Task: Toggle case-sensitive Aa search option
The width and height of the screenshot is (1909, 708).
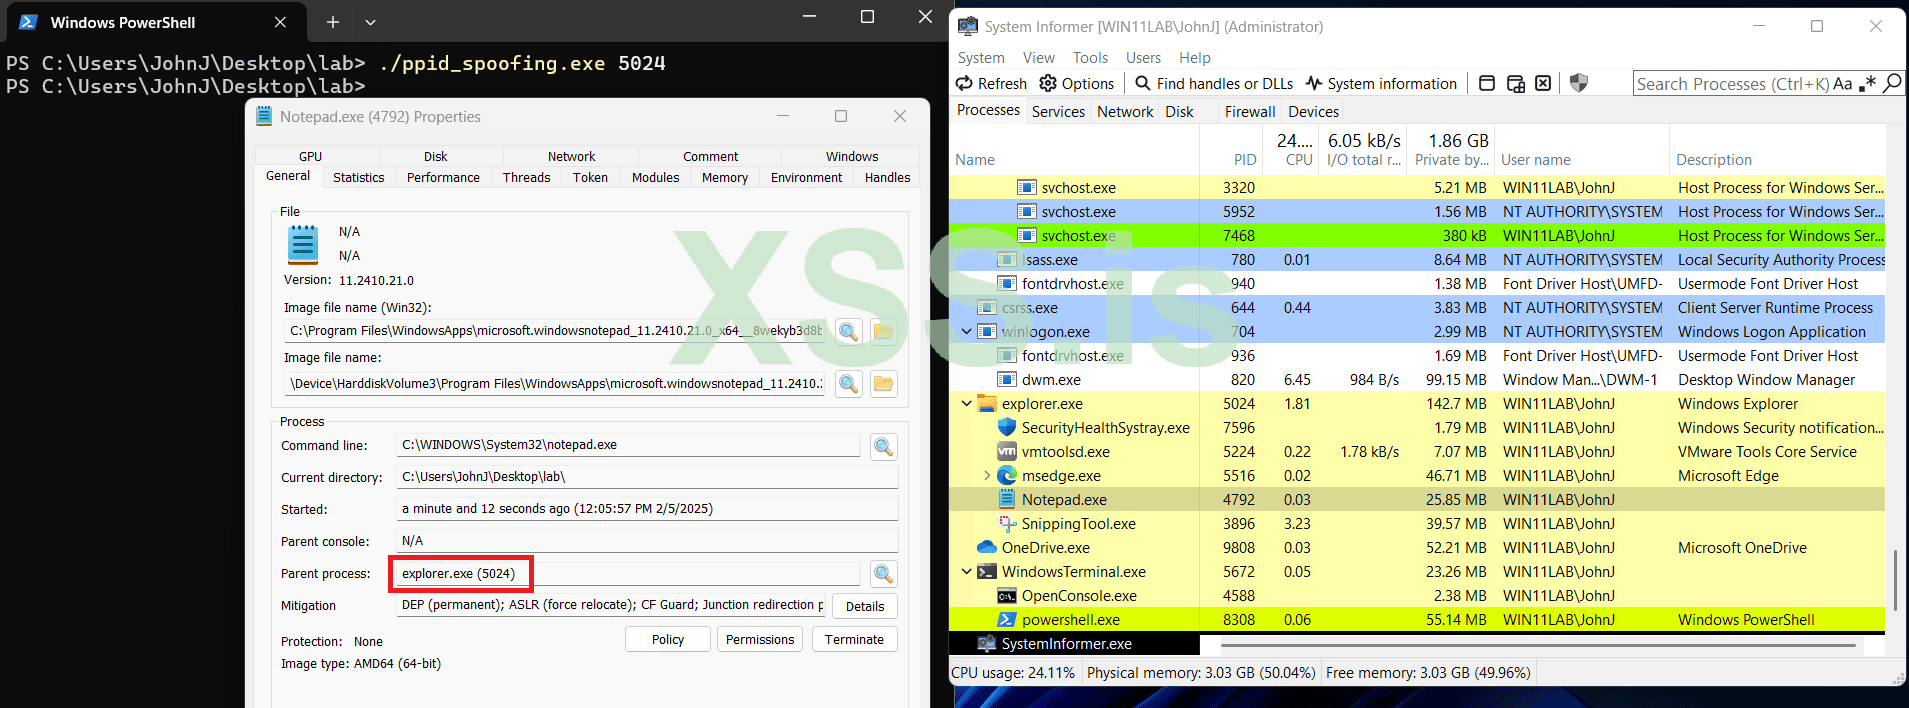Action: 1842,84
